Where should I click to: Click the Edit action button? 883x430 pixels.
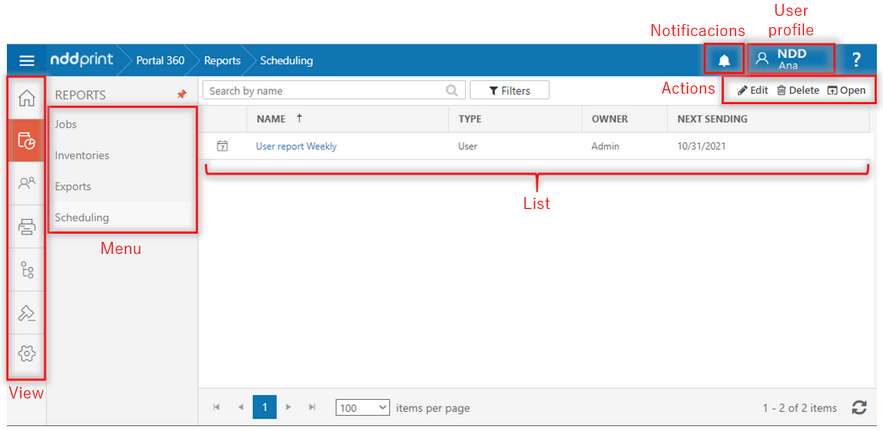752,90
